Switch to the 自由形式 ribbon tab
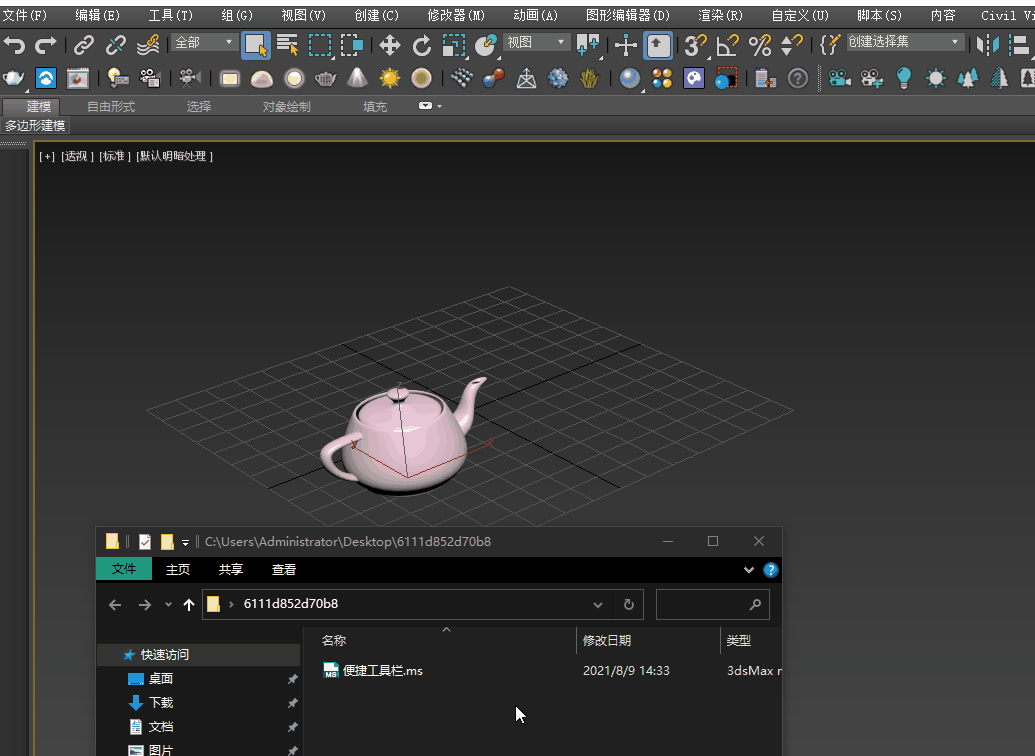1035x756 pixels. pos(111,107)
